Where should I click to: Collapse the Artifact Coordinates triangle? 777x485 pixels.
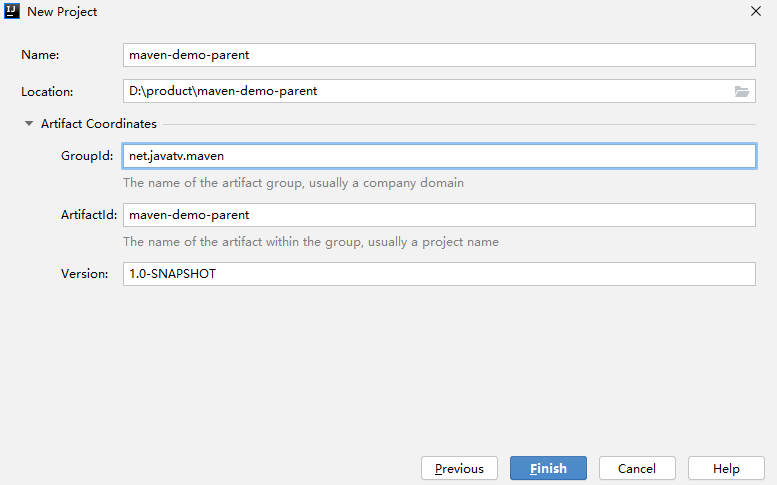click(29, 124)
